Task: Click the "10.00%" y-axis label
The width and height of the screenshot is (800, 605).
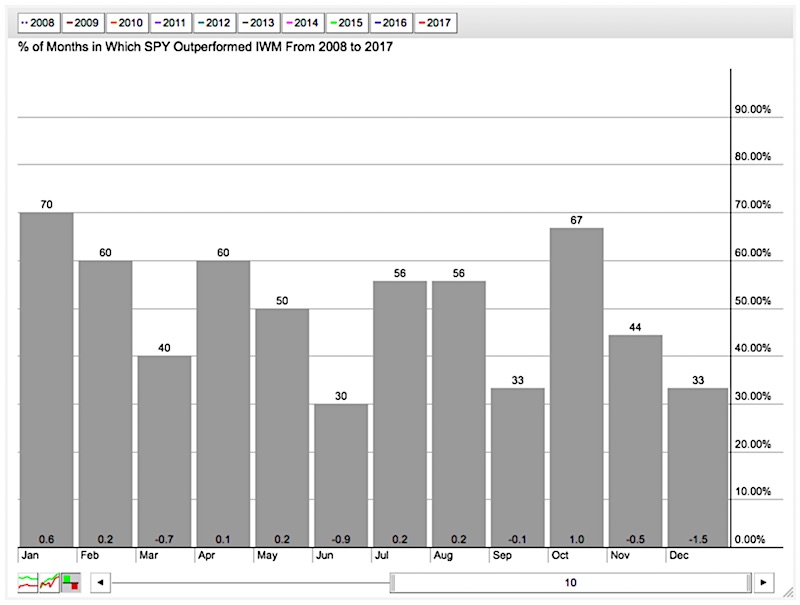Action: coord(753,492)
